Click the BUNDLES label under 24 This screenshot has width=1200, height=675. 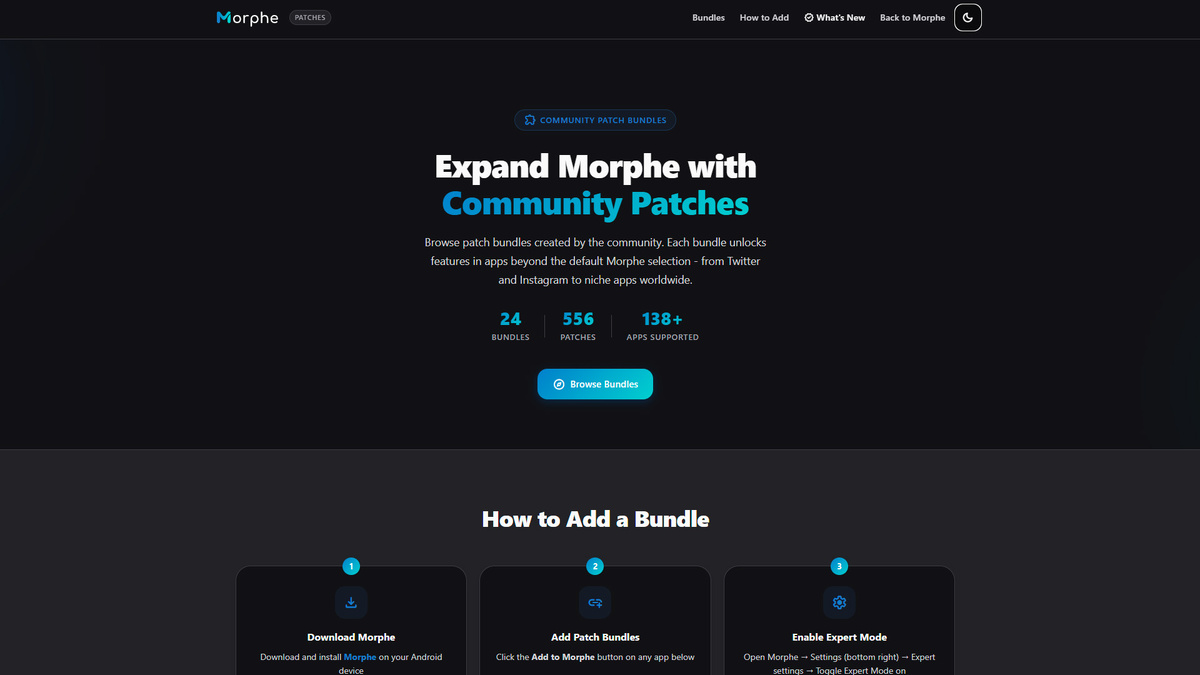(510, 338)
